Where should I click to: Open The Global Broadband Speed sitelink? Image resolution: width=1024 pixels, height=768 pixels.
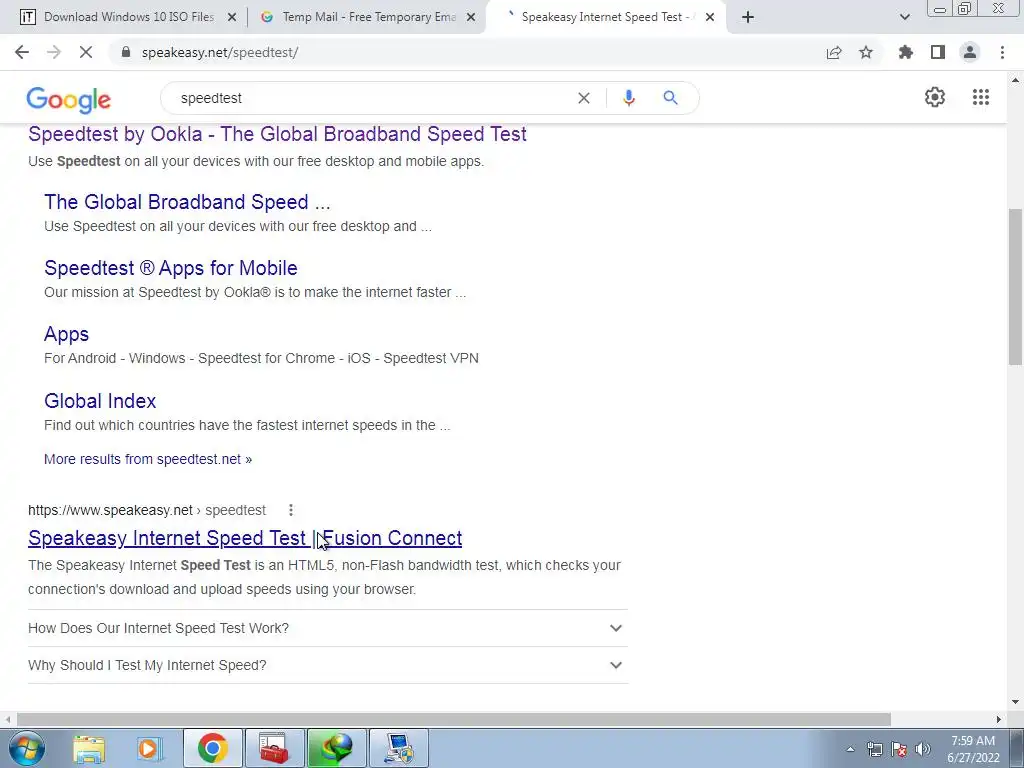(187, 202)
